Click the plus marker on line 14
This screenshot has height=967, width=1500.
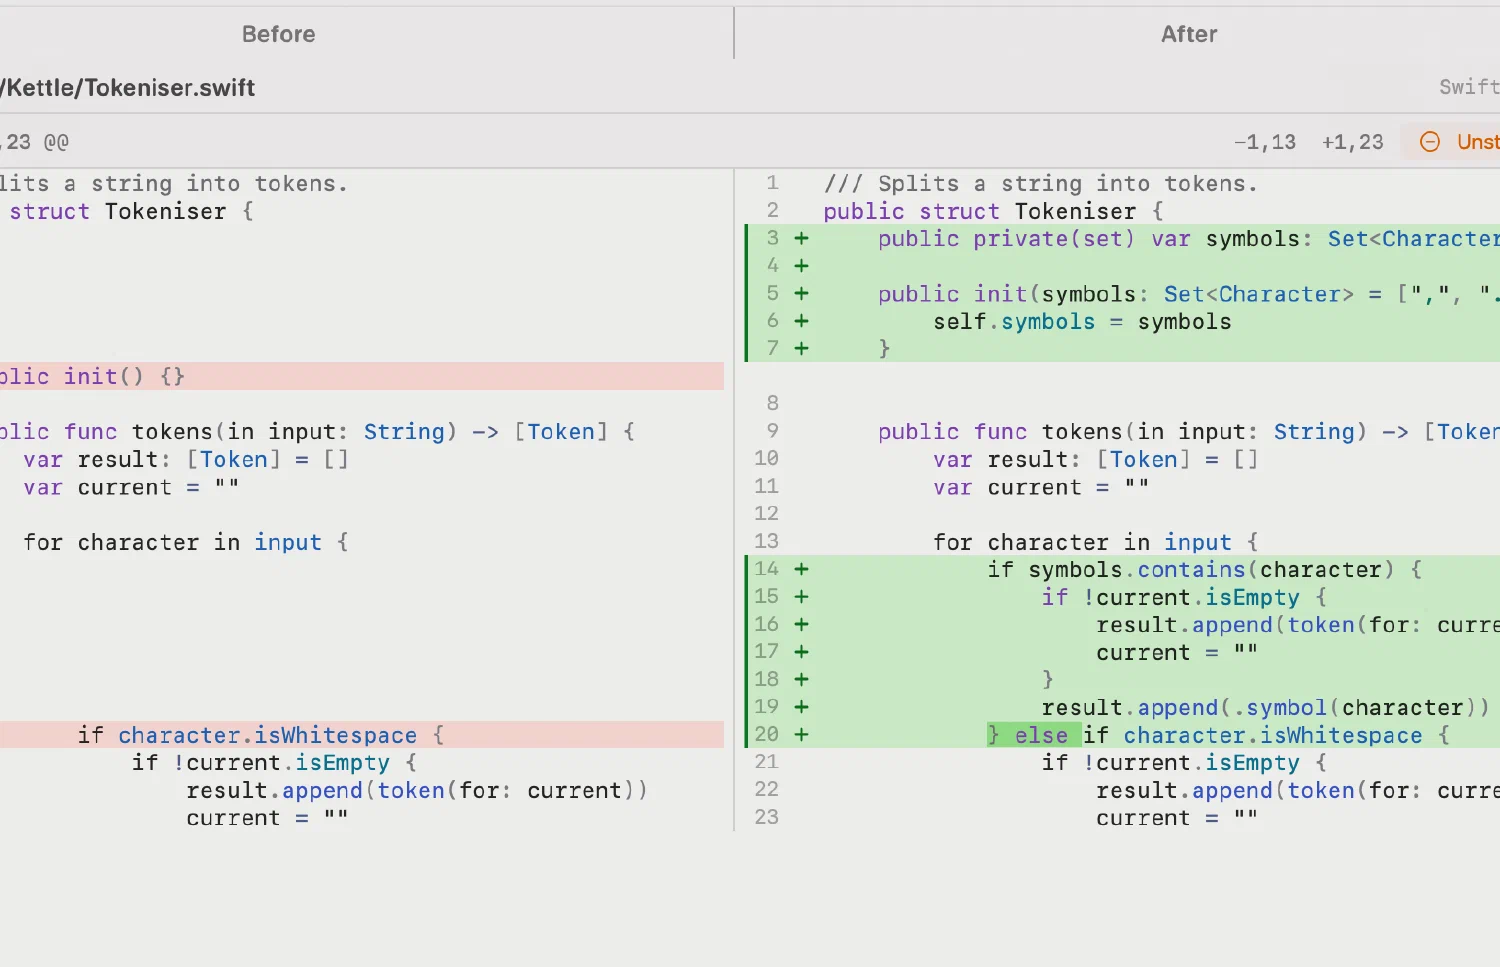801,569
